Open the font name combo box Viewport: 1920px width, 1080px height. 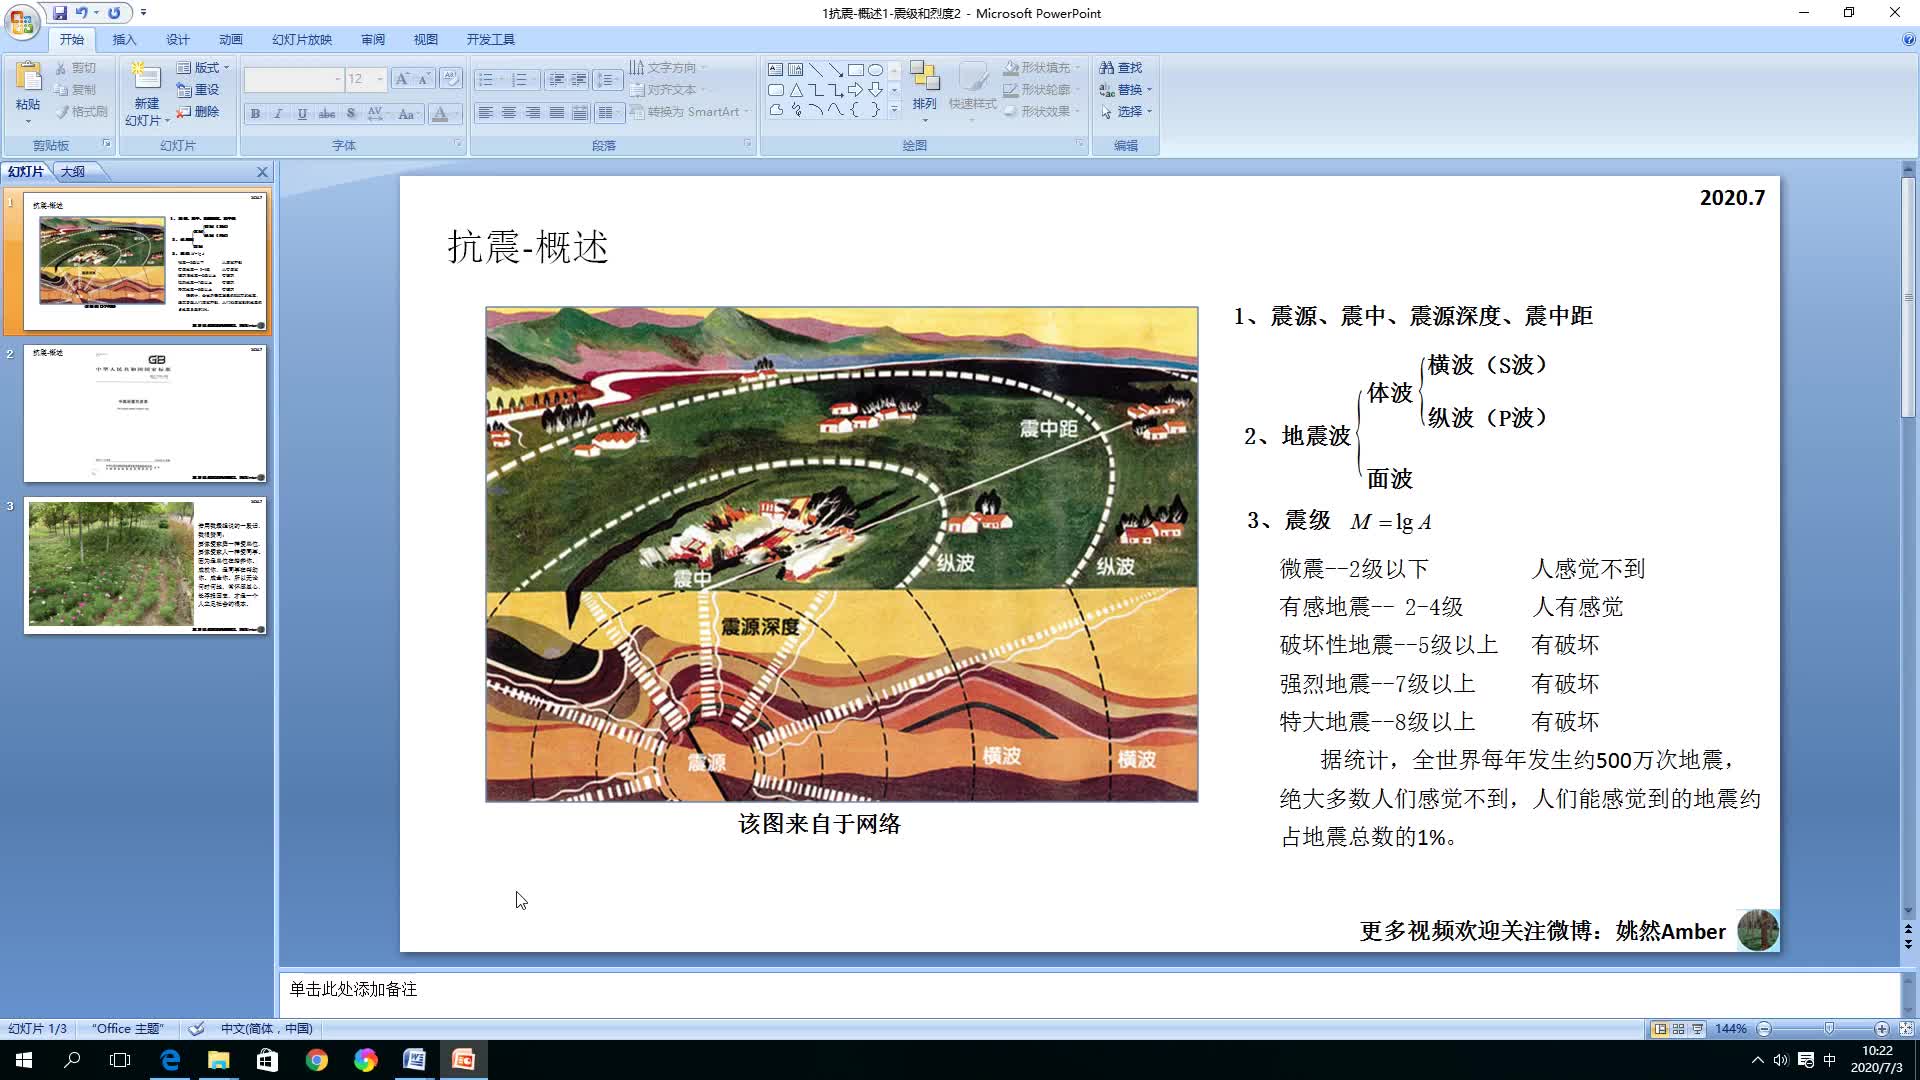click(x=293, y=79)
